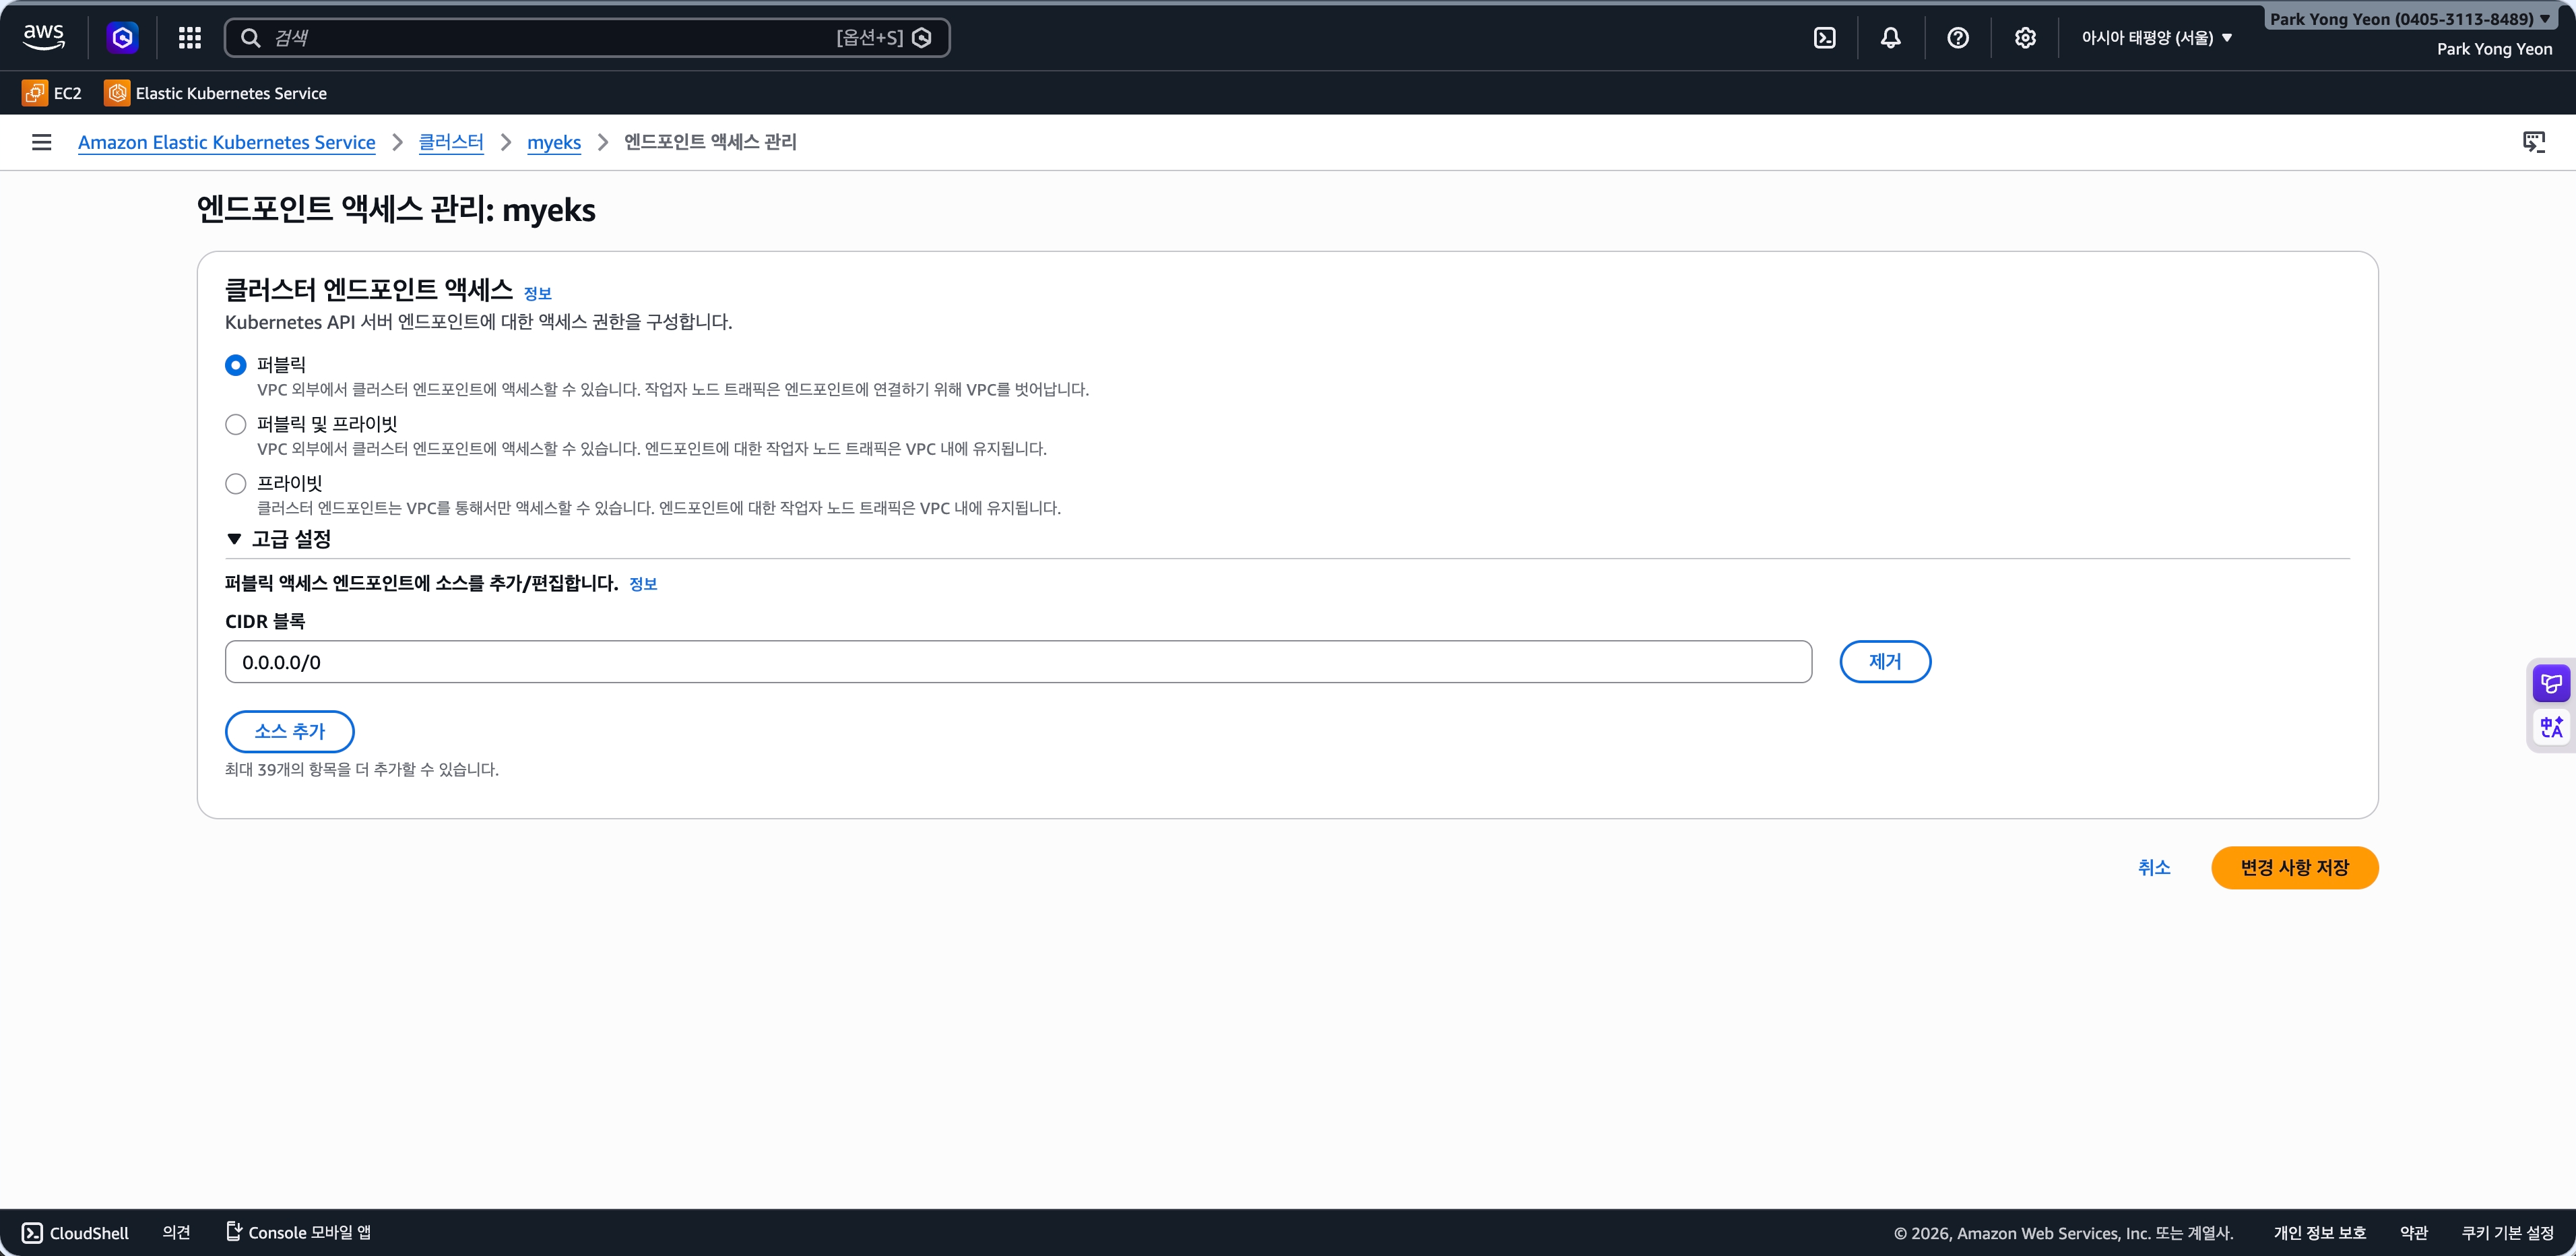Open console settings gear icon
Viewport: 2576px width, 1256px height.
[2024, 38]
